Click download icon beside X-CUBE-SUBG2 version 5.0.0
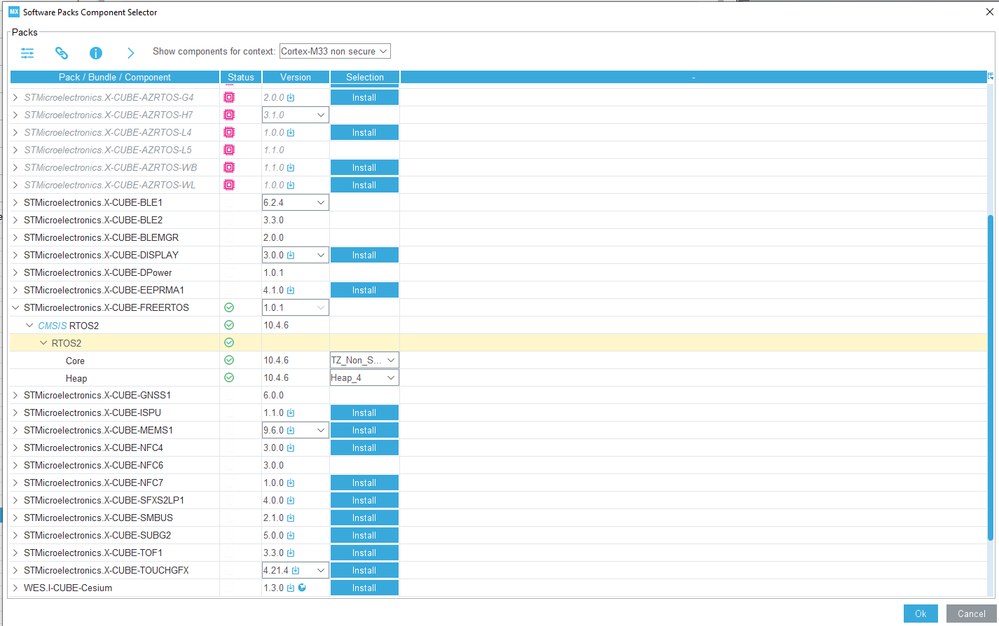999x626 pixels. pyautogui.click(x=291, y=535)
